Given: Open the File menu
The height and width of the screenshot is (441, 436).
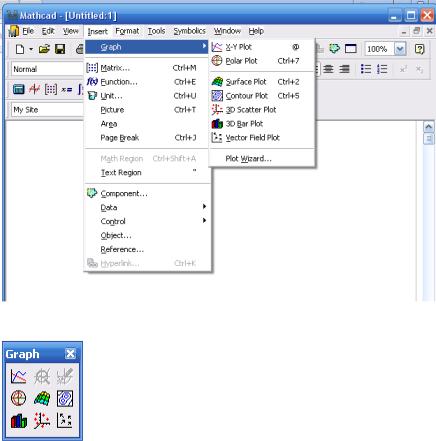Looking at the screenshot, I should tap(28, 31).
